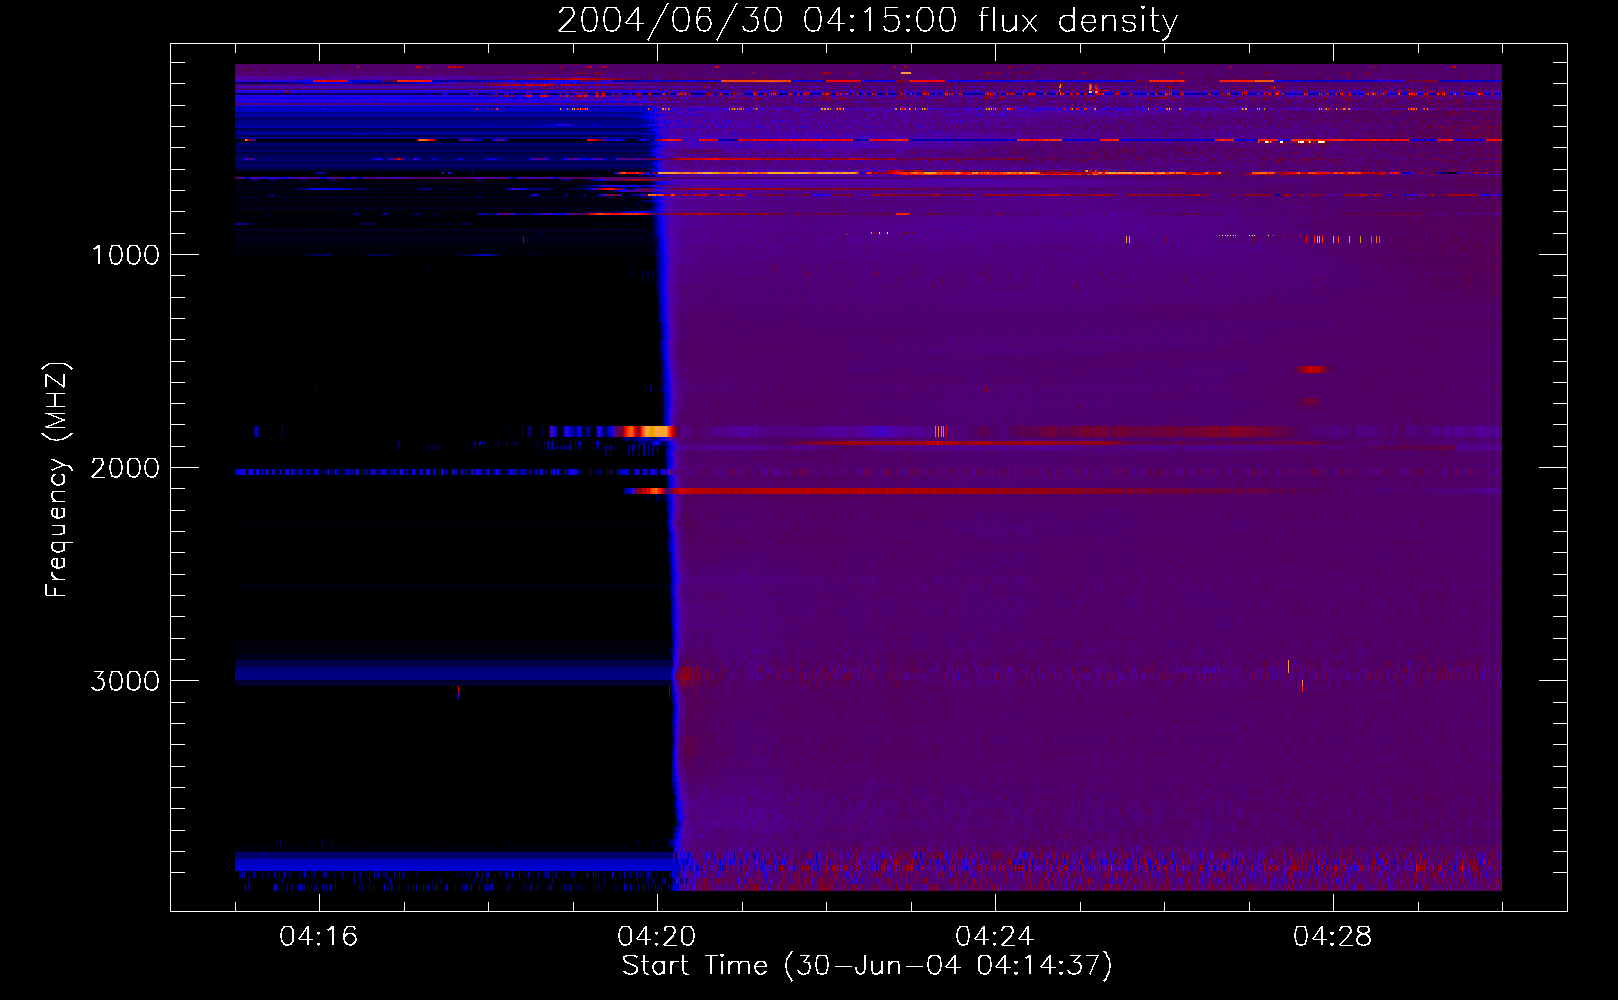
Task: Click the "Frequency (MHZ)" axis label
Action: (x=57, y=480)
